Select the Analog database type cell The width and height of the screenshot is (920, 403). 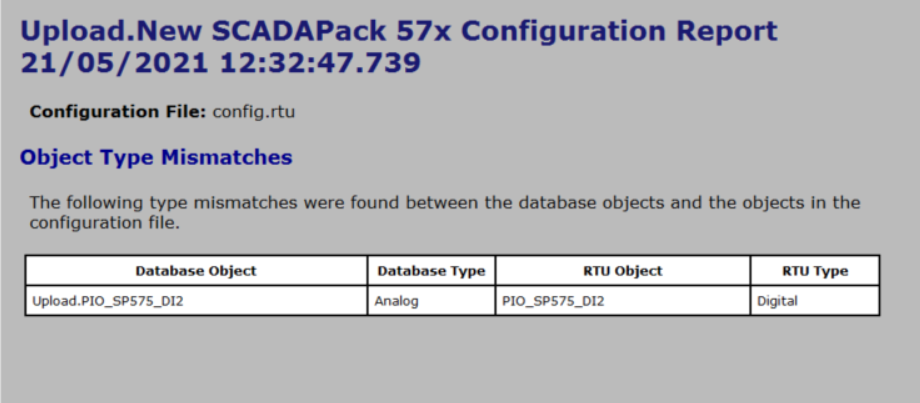[396, 301]
